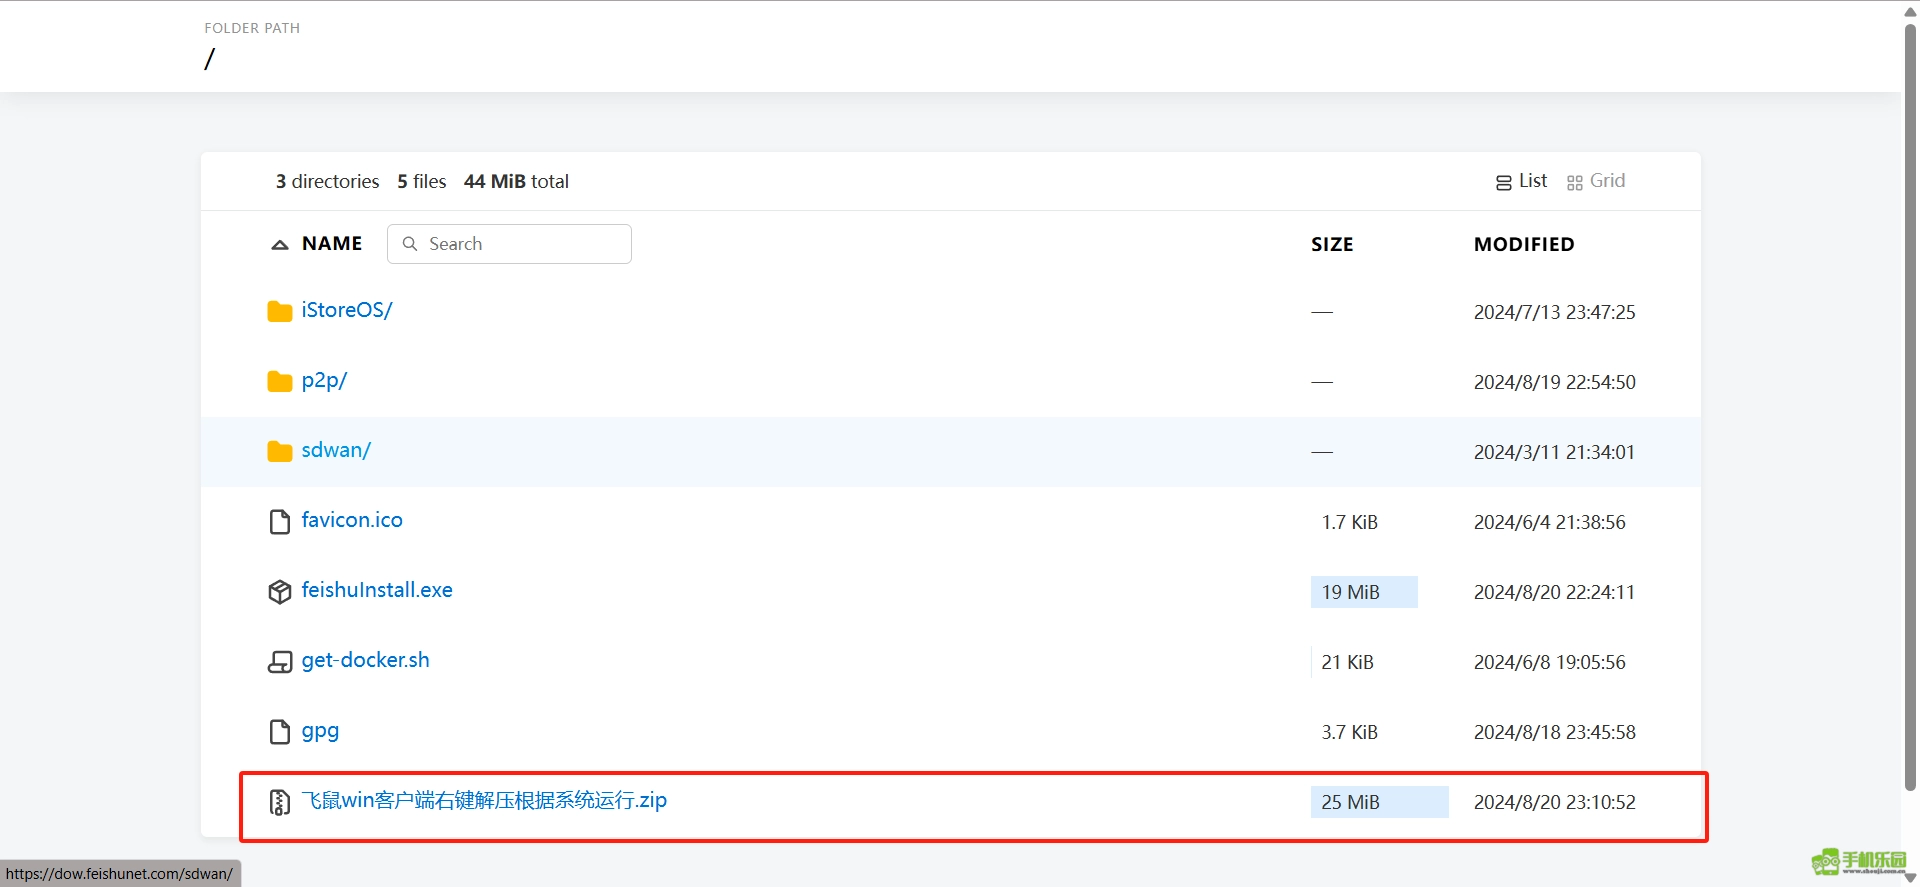
Task: Focus the Search input field
Action: click(520, 244)
